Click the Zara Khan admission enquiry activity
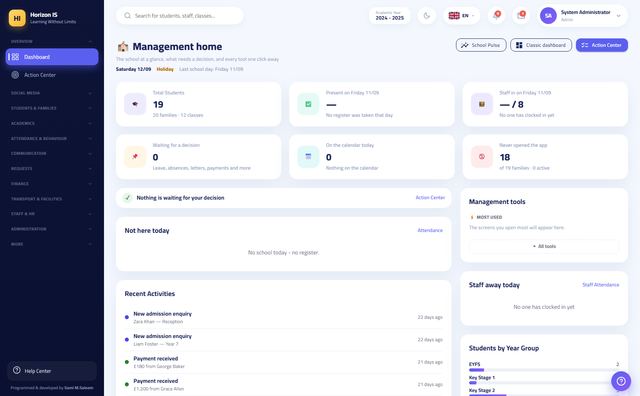Screen dimensions: 640x396 click(x=284, y=317)
